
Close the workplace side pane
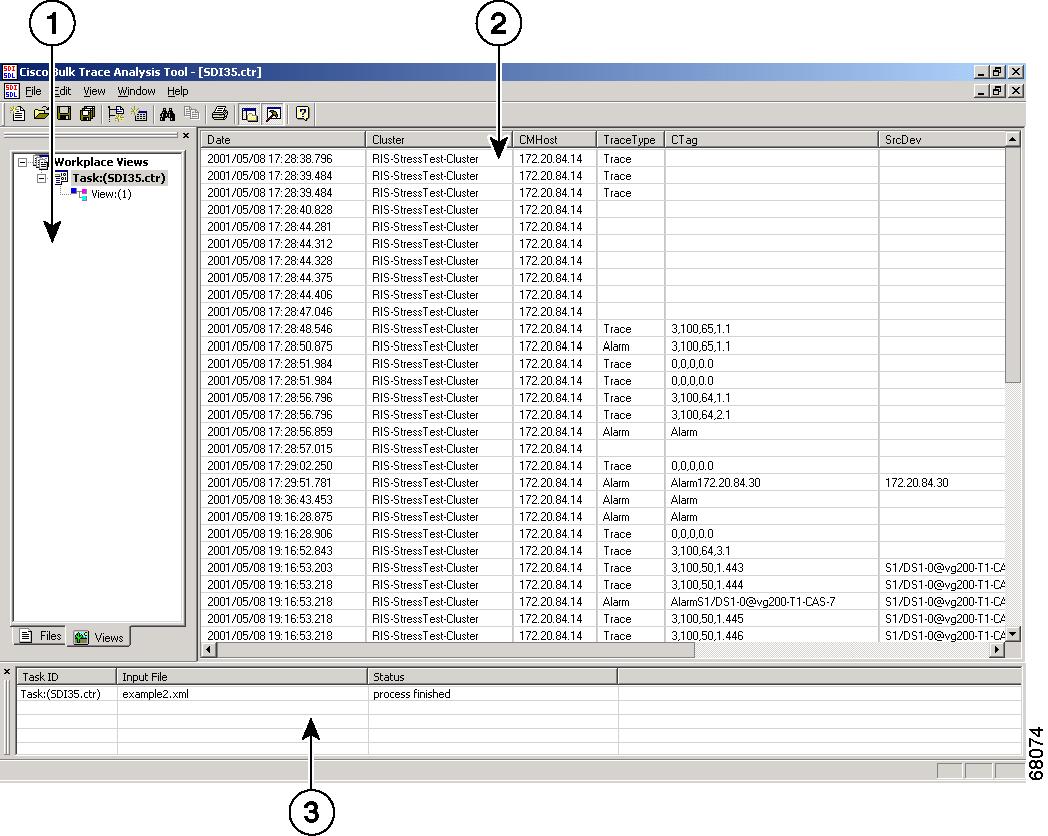coord(186,136)
